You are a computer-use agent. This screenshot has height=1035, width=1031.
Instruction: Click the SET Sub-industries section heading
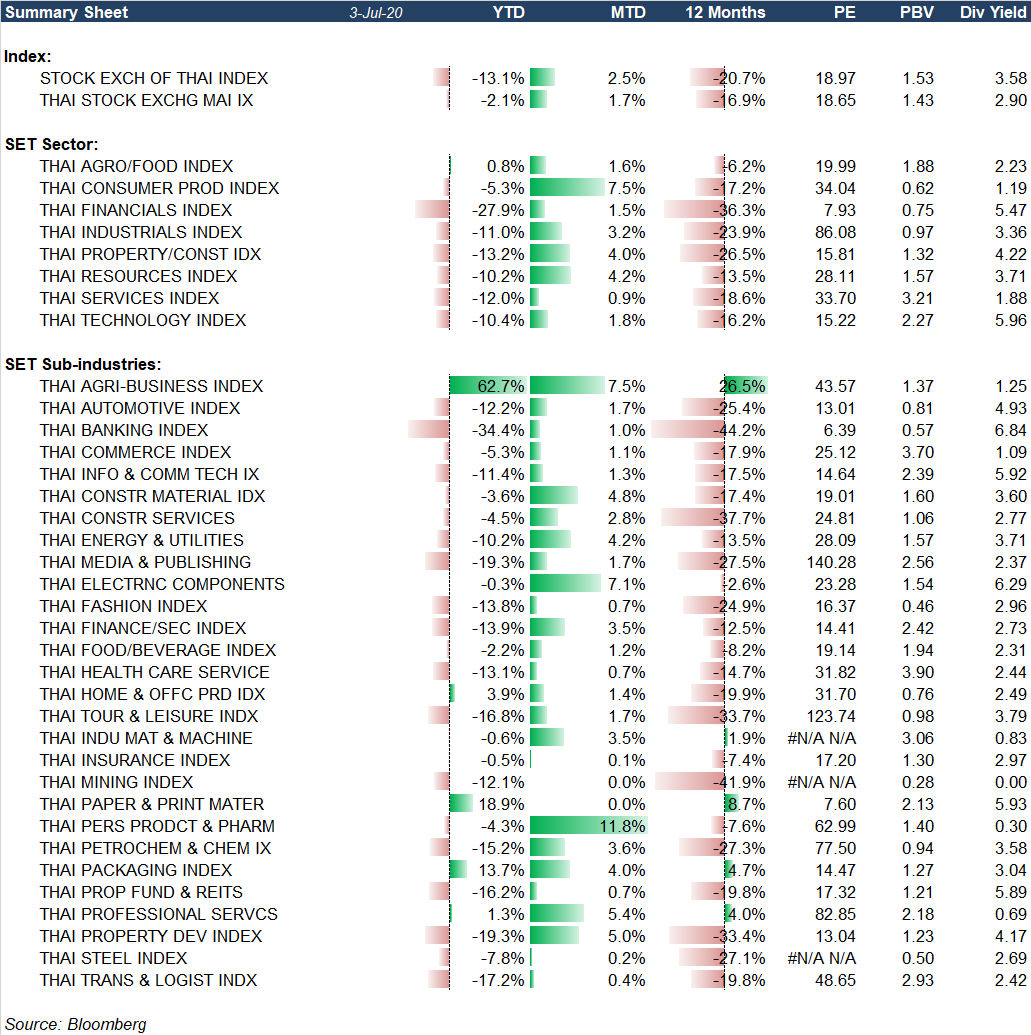coord(83,364)
